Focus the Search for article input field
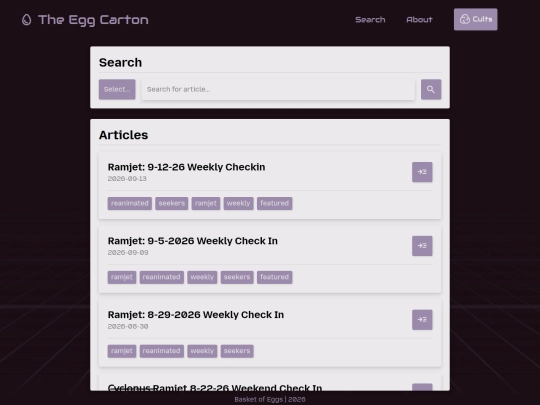 278,90
